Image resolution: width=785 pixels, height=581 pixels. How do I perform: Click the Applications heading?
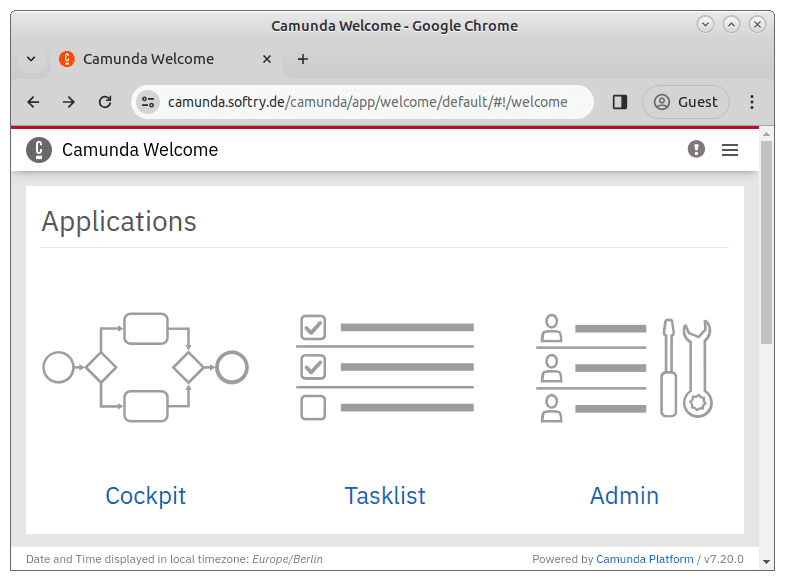(119, 222)
